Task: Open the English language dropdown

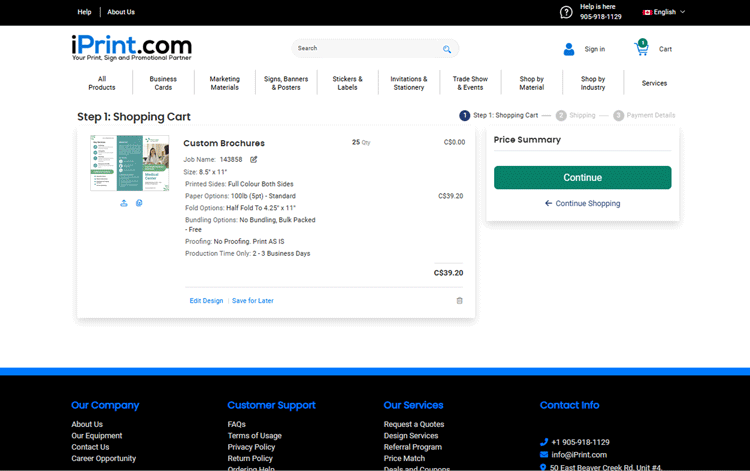Action: (664, 12)
